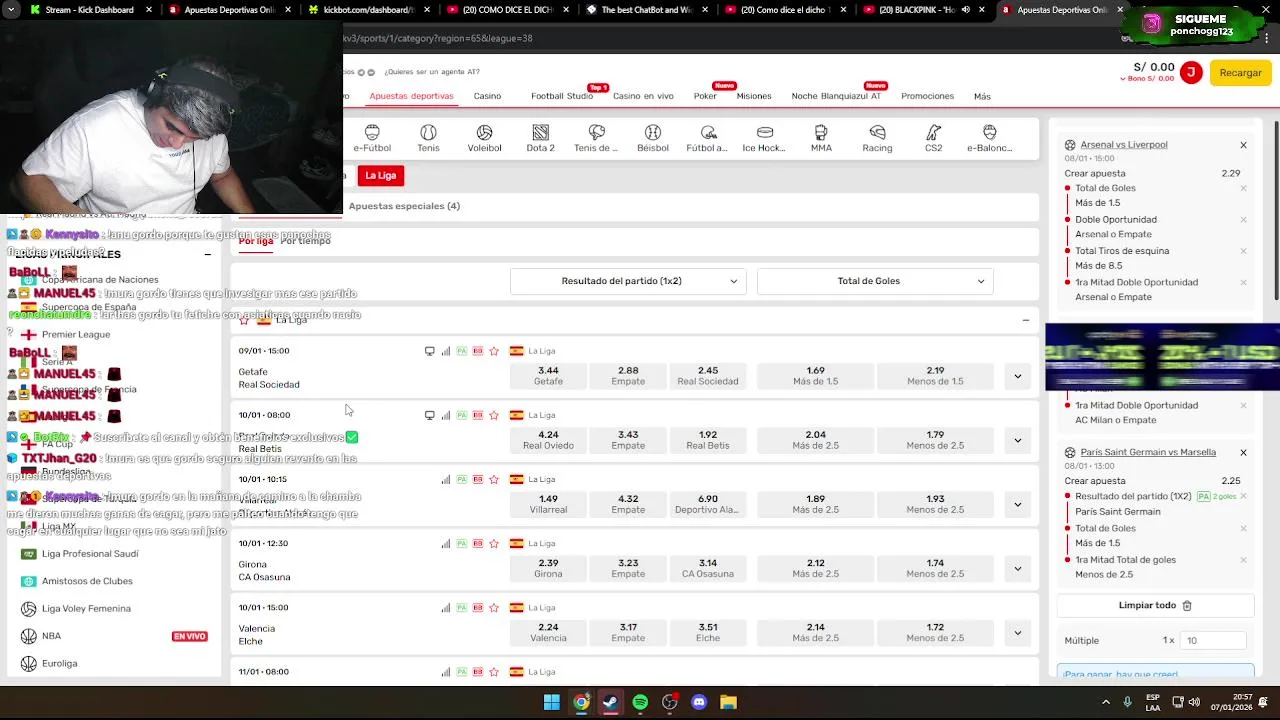This screenshot has height=720, width=1280.
Task: Open the Dota 2 category icon
Action: pos(540,138)
